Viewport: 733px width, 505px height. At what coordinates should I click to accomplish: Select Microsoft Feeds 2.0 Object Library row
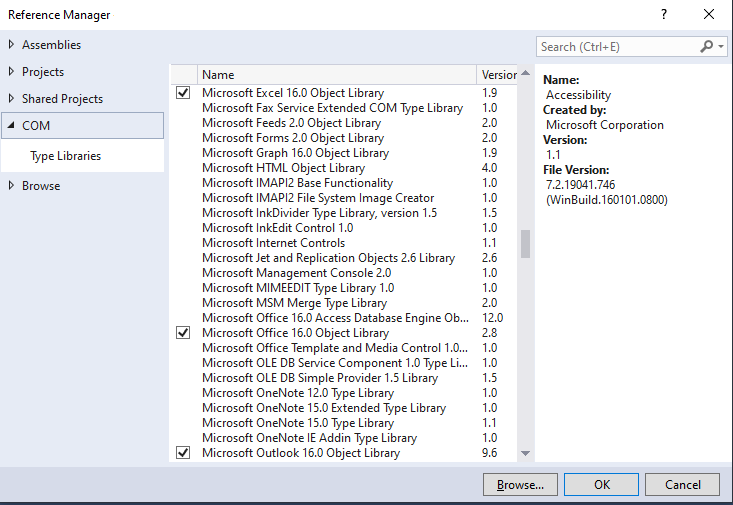click(x=343, y=123)
